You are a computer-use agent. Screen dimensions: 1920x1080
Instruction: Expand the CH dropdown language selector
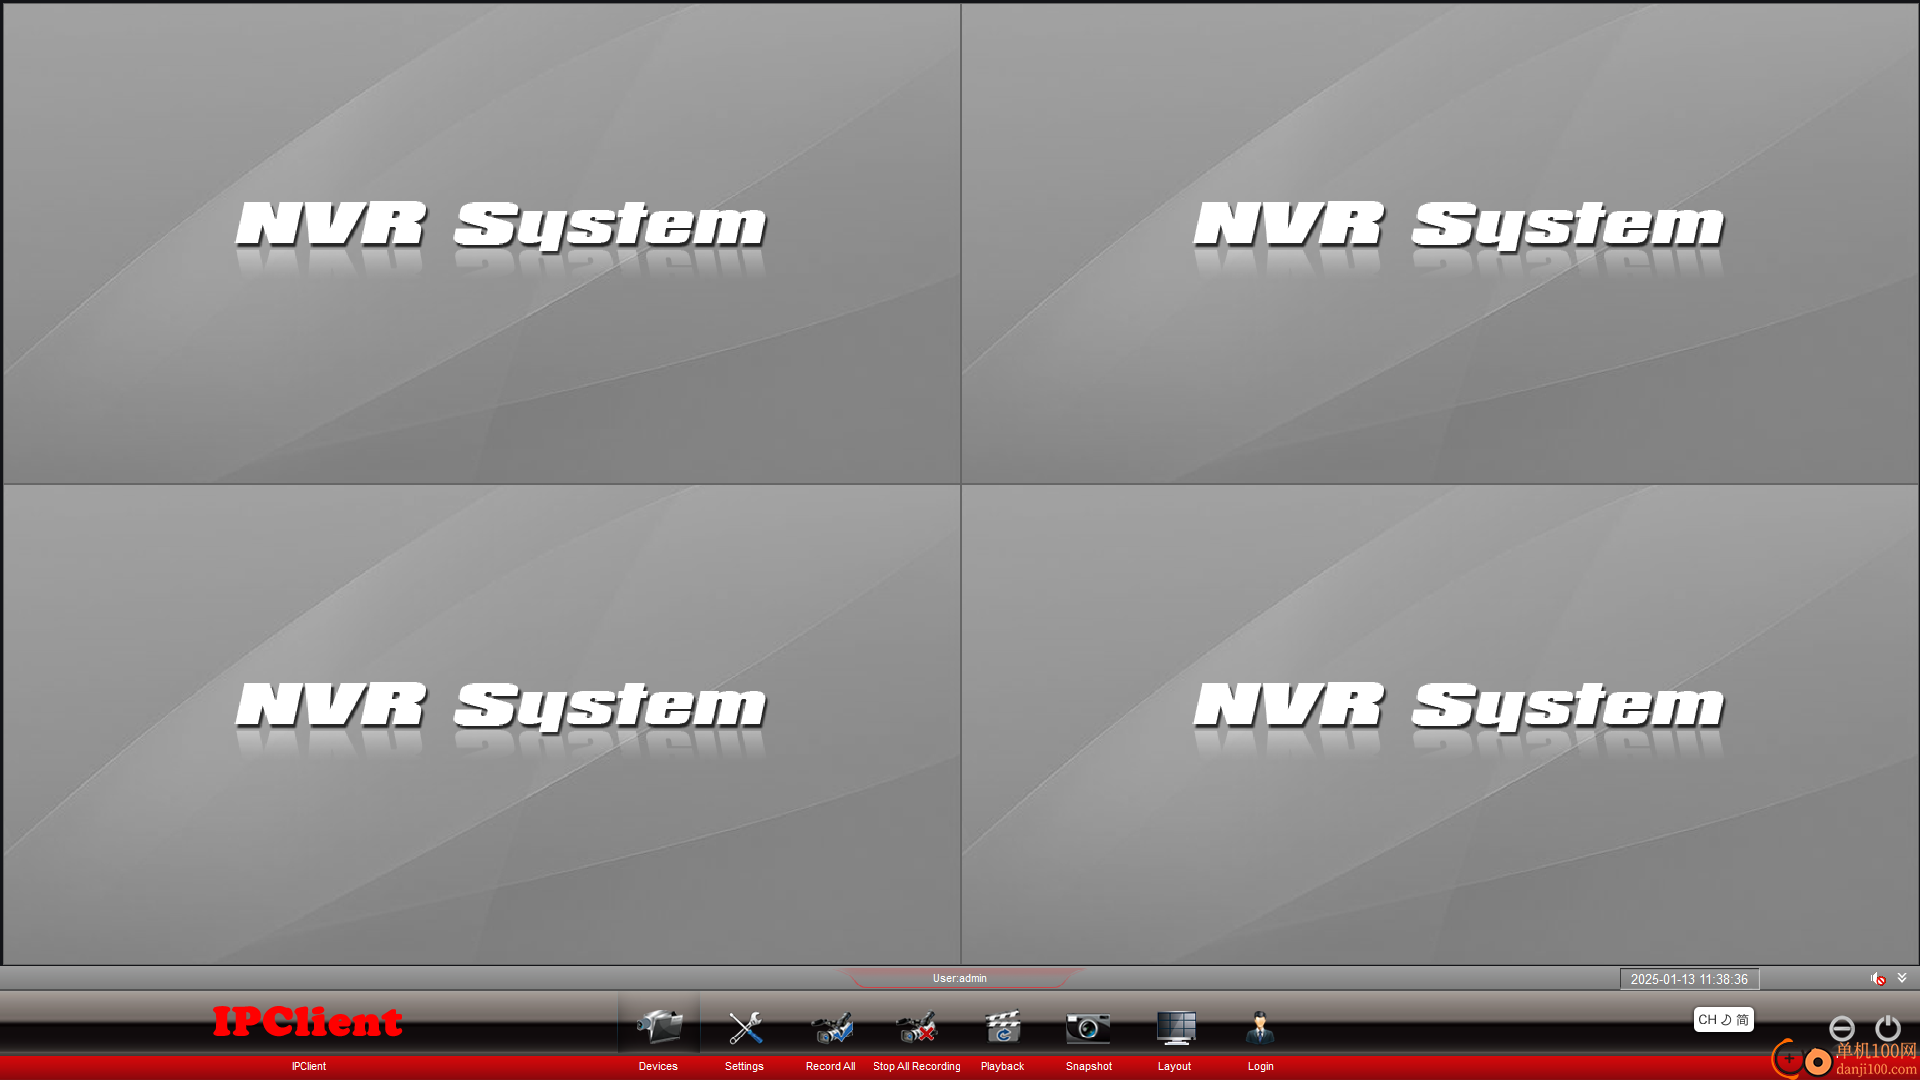tap(1724, 1018)
